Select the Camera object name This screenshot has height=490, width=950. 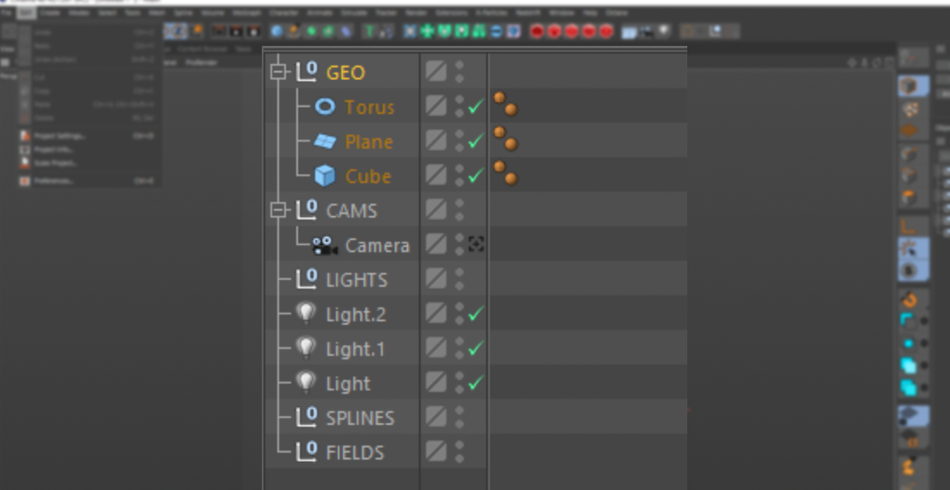pos(377,245)
